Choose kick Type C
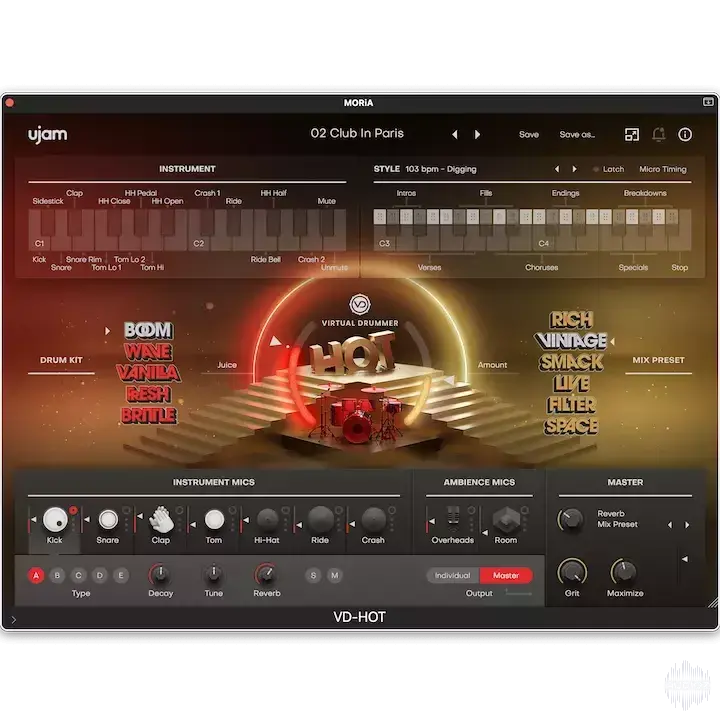The width and height of the screenshot is (720, 720). (79, 575)
